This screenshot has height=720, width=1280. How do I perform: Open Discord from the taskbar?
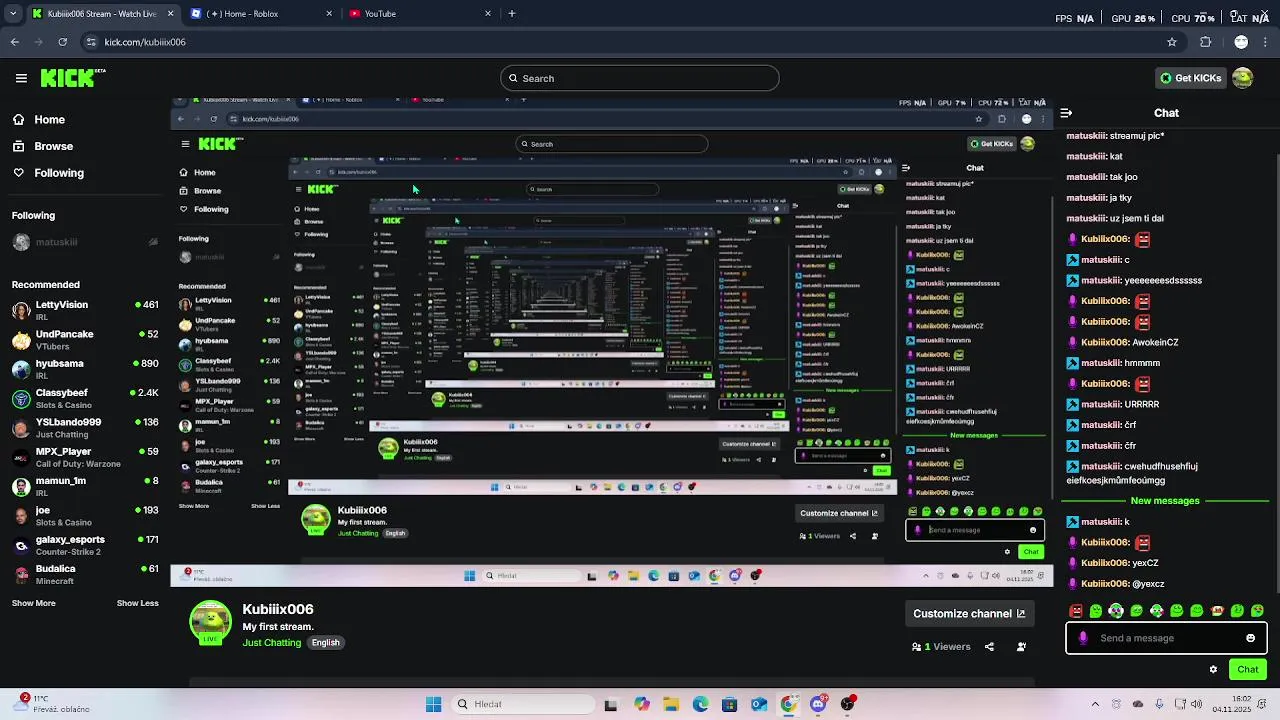click(818, 704)
